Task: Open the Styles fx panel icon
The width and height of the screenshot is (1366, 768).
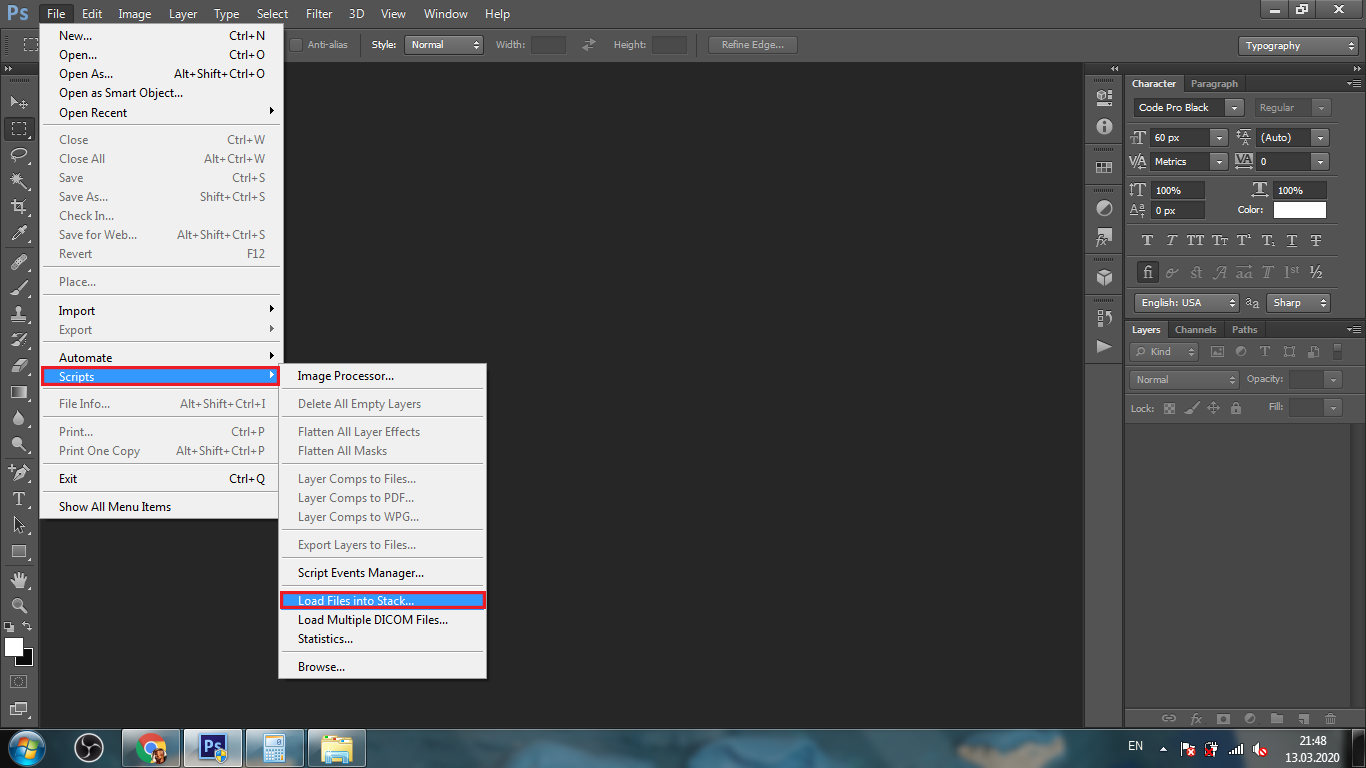Action: (x=1104, y=238)
